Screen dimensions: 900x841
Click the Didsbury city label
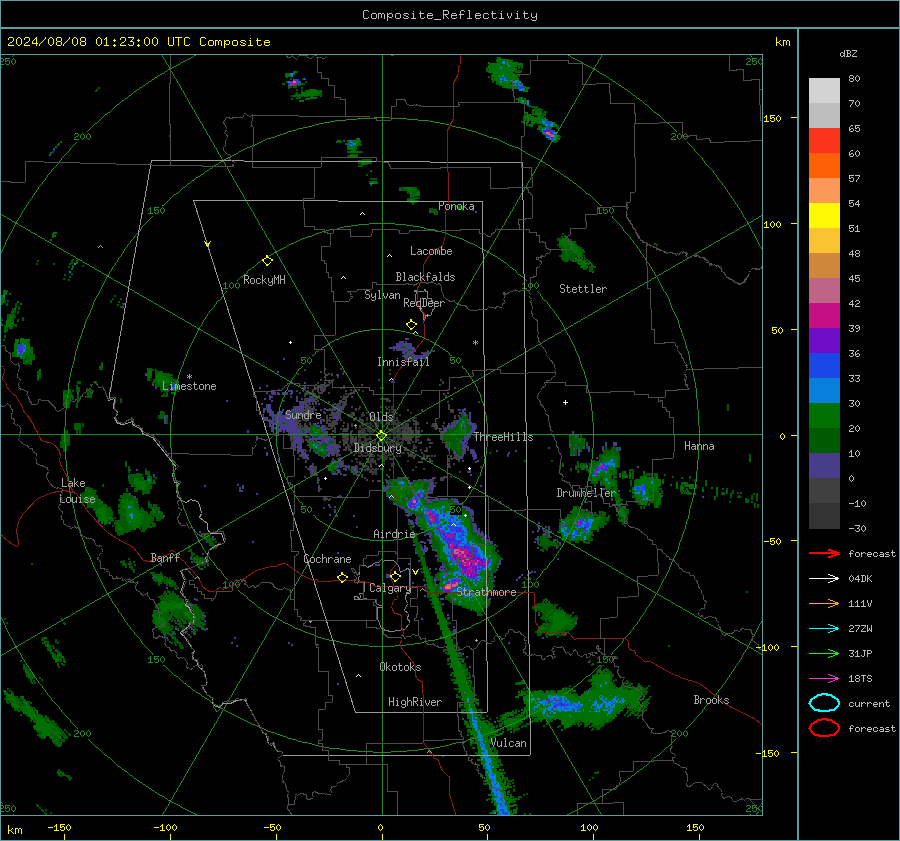378,448
